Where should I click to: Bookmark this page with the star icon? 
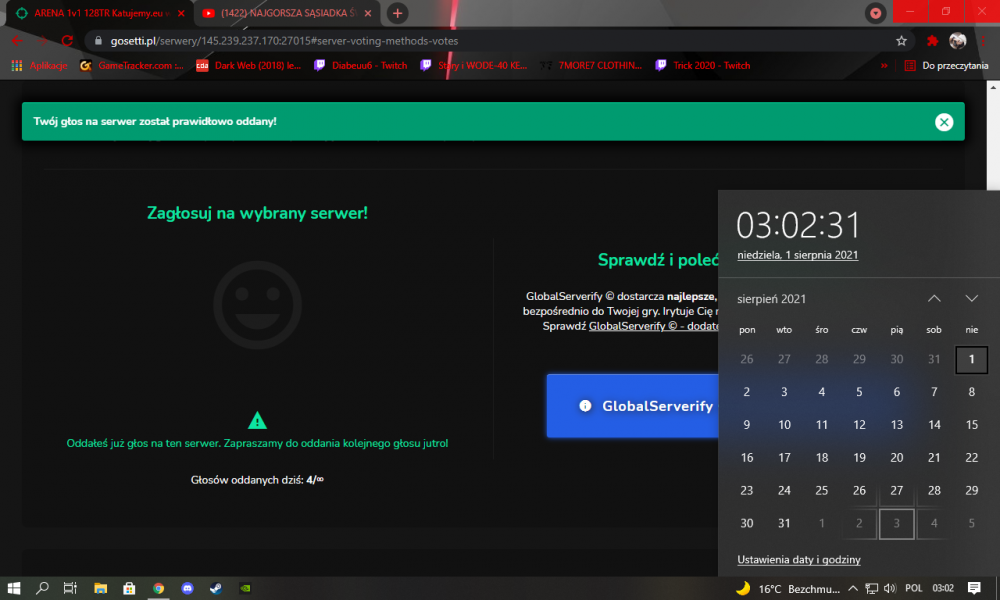[901, 41]
